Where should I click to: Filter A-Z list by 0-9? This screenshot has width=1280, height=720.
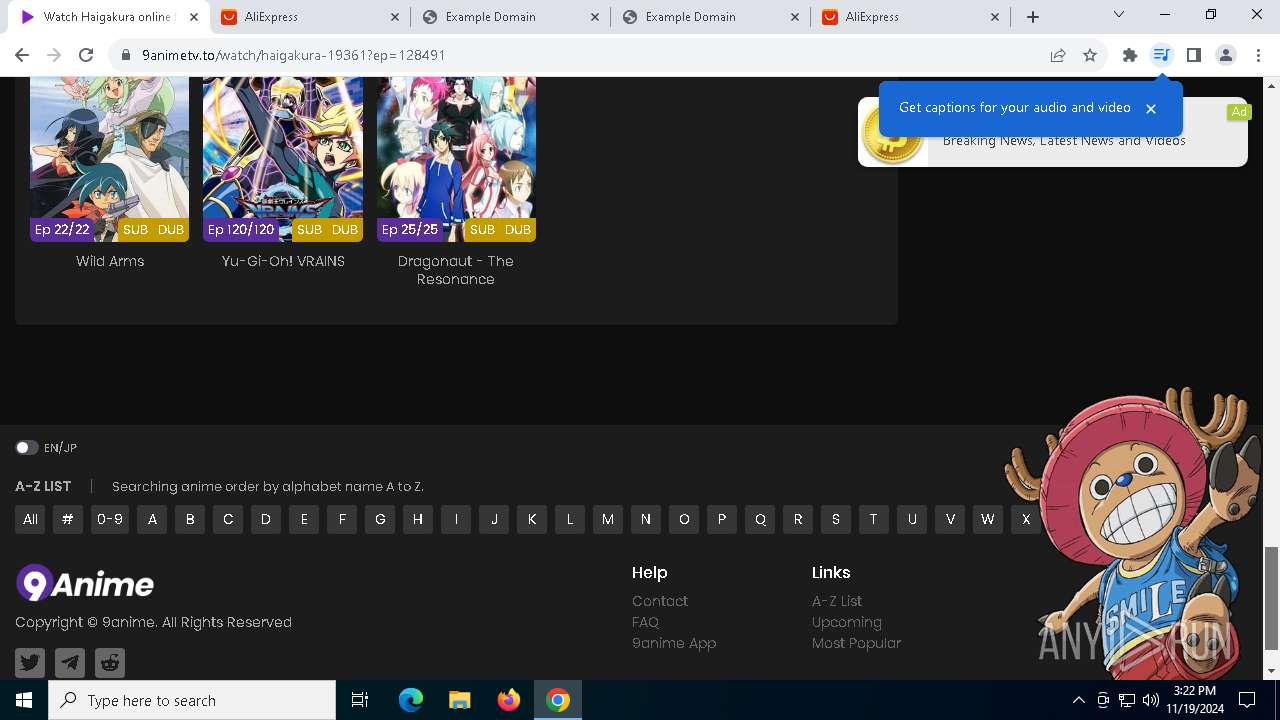click(110, 519)
